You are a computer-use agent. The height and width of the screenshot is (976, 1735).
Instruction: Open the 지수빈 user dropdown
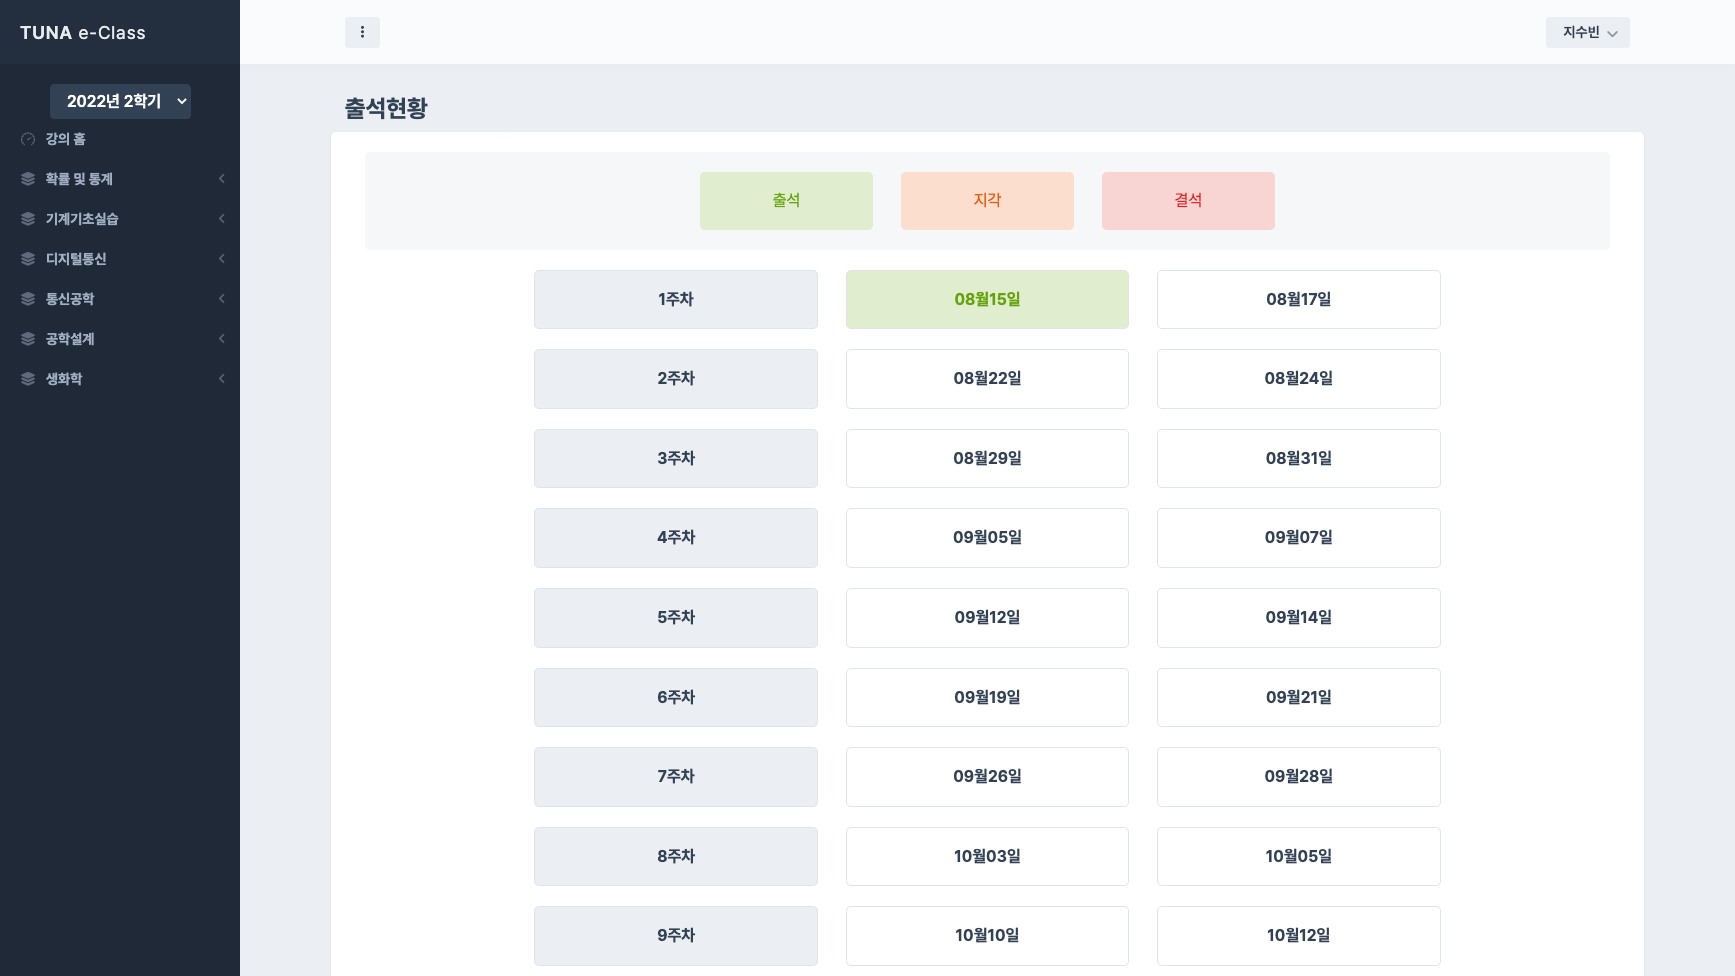[x=1588, y=32]
